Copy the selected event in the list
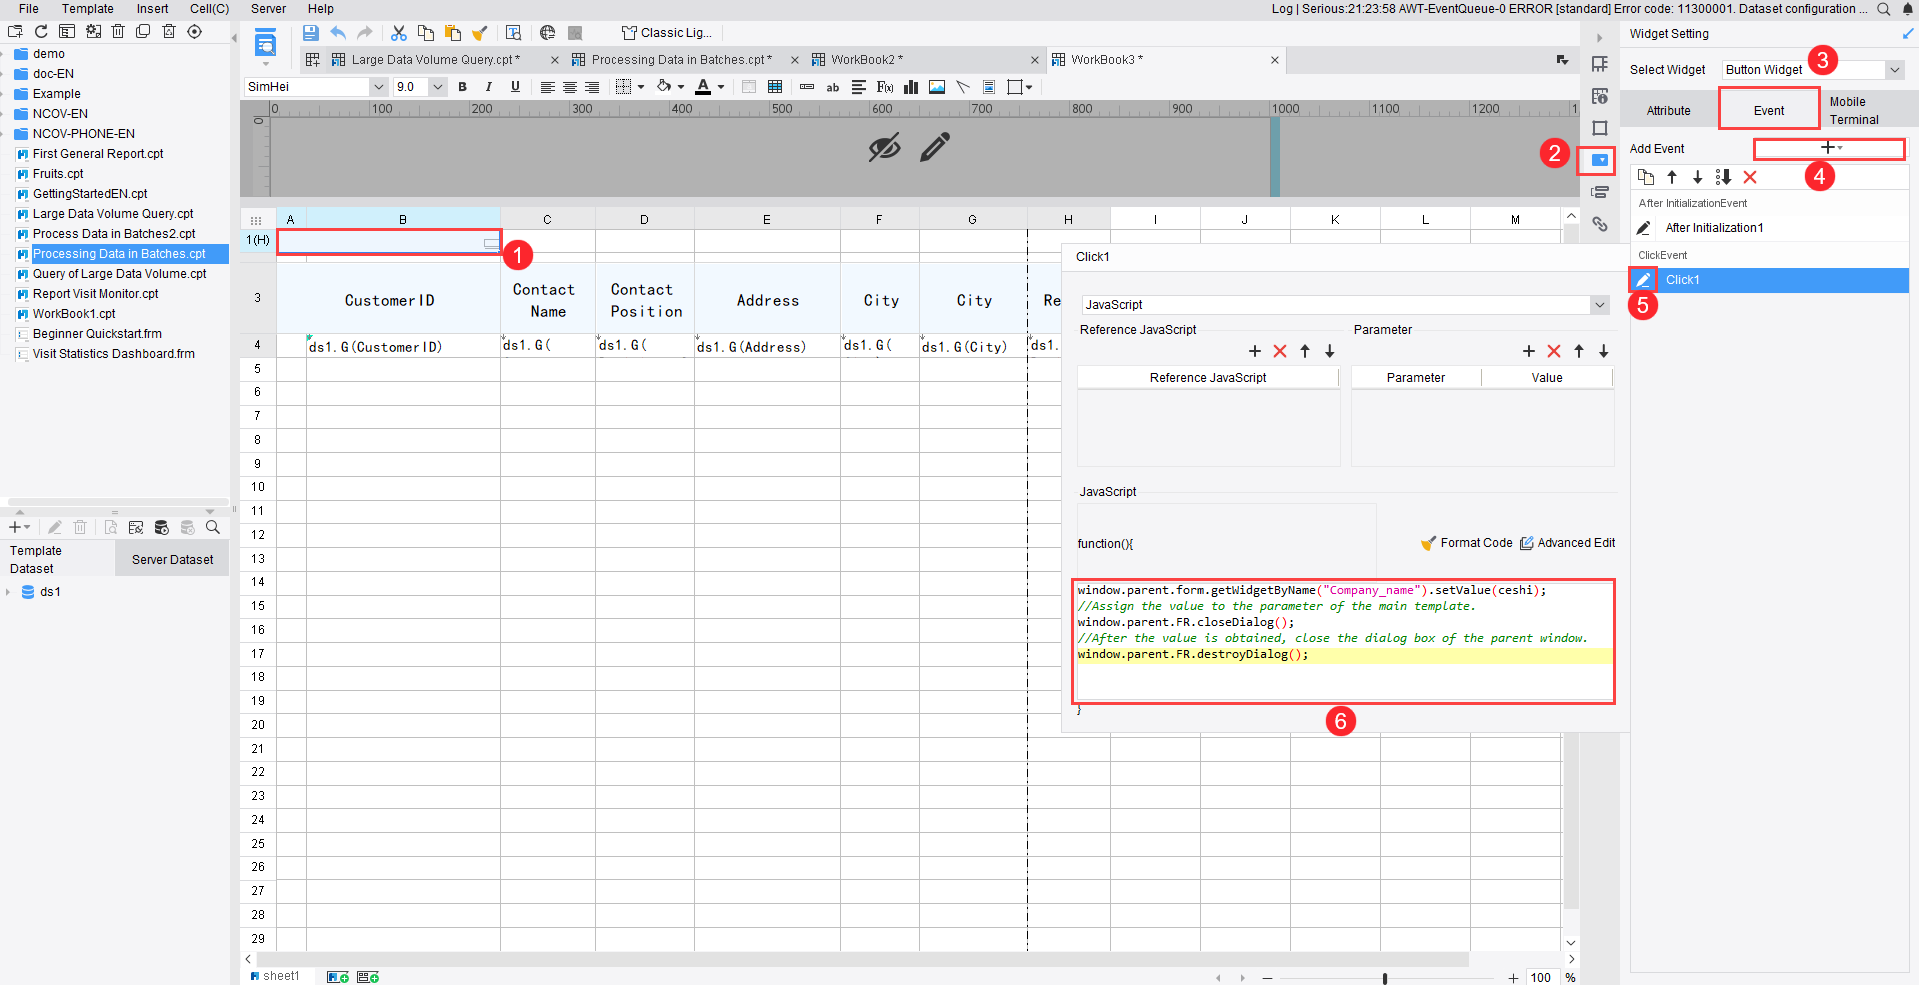 [1646, 177]
